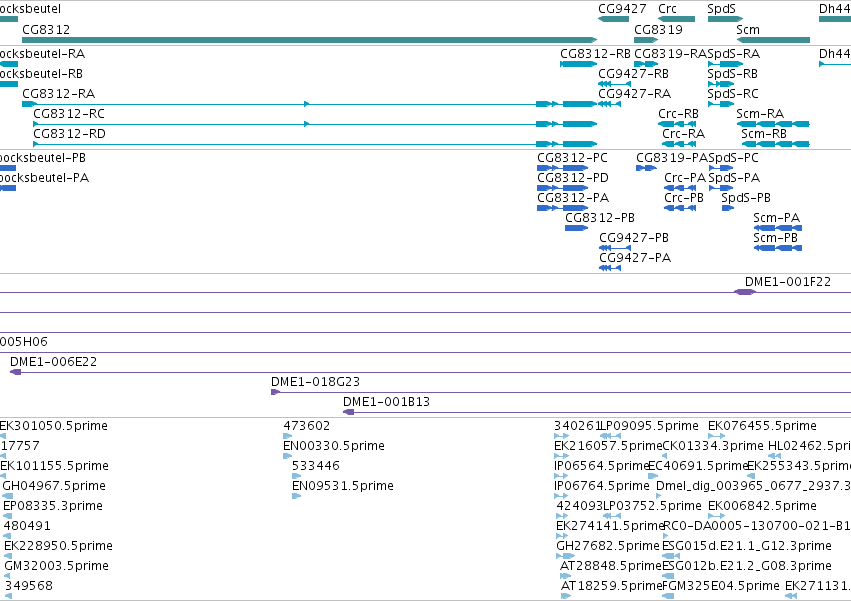Screen dimensions: 851x601
Task: Select the CG9427 gene feature
Action: pyautogui.click(x=613, y=19)
